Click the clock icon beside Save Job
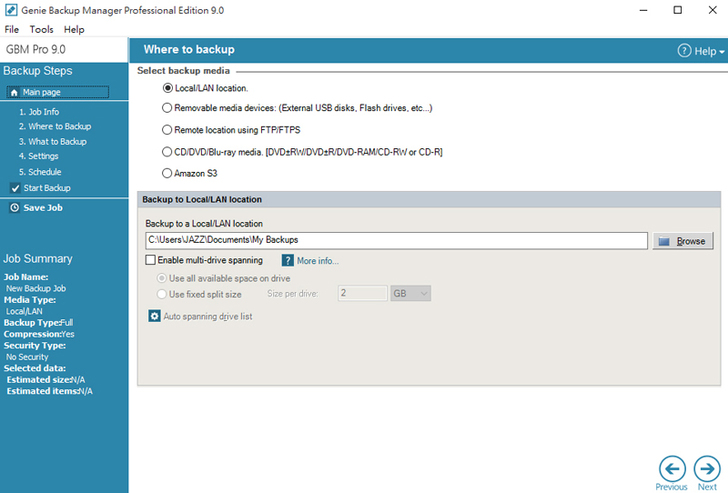 coord(14,208)
